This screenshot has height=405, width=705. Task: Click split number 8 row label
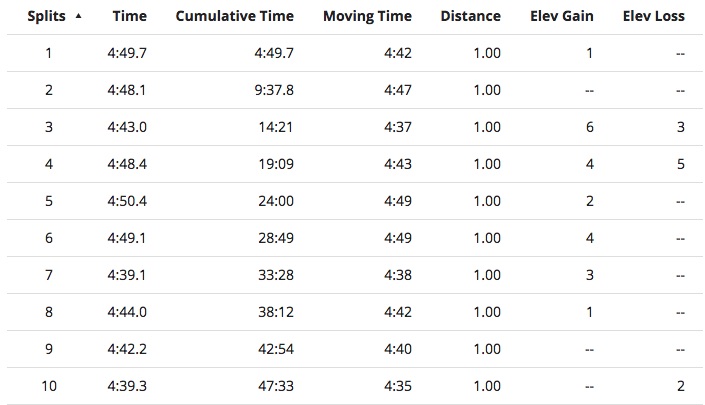[x=48, y=312]
